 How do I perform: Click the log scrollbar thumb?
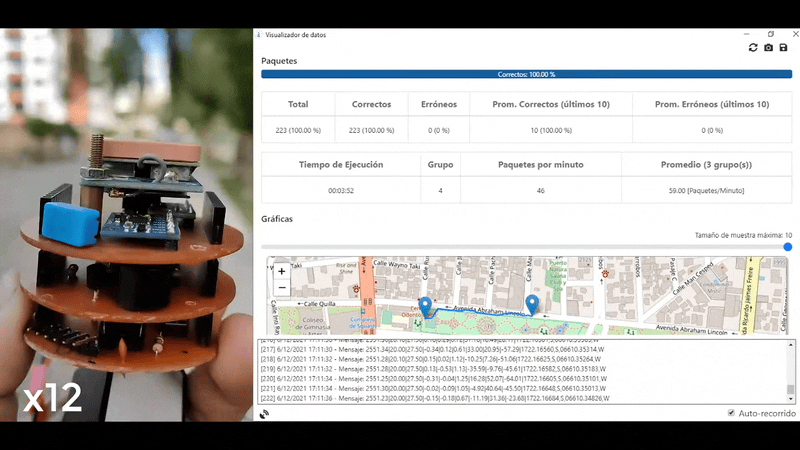click(790, 389)
